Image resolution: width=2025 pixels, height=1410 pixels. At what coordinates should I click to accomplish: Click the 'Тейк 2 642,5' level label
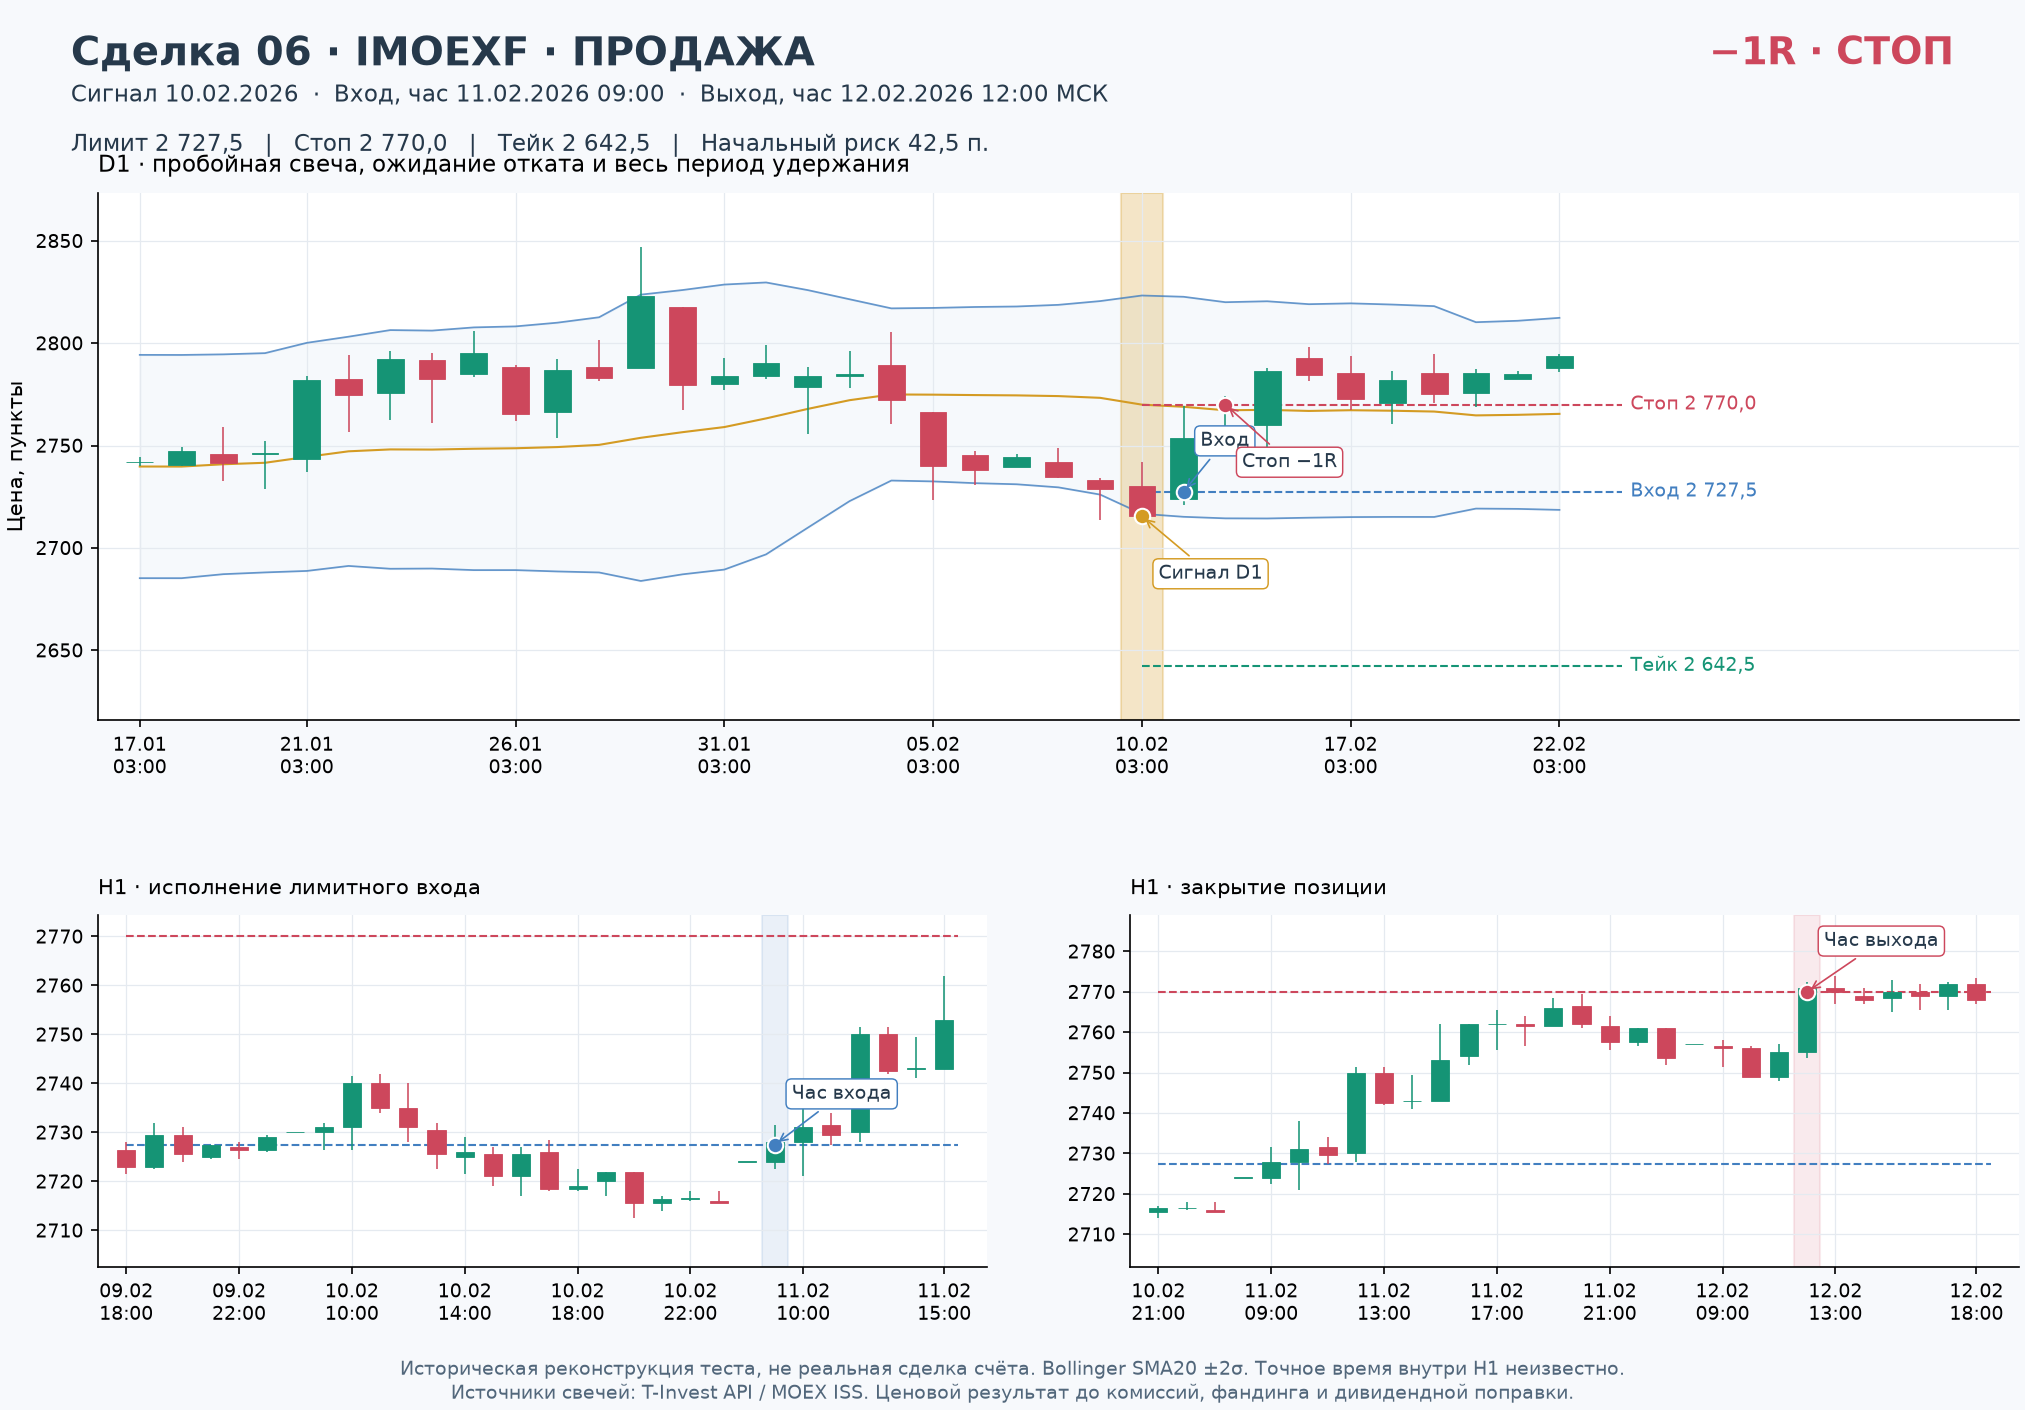point(1692,665)
